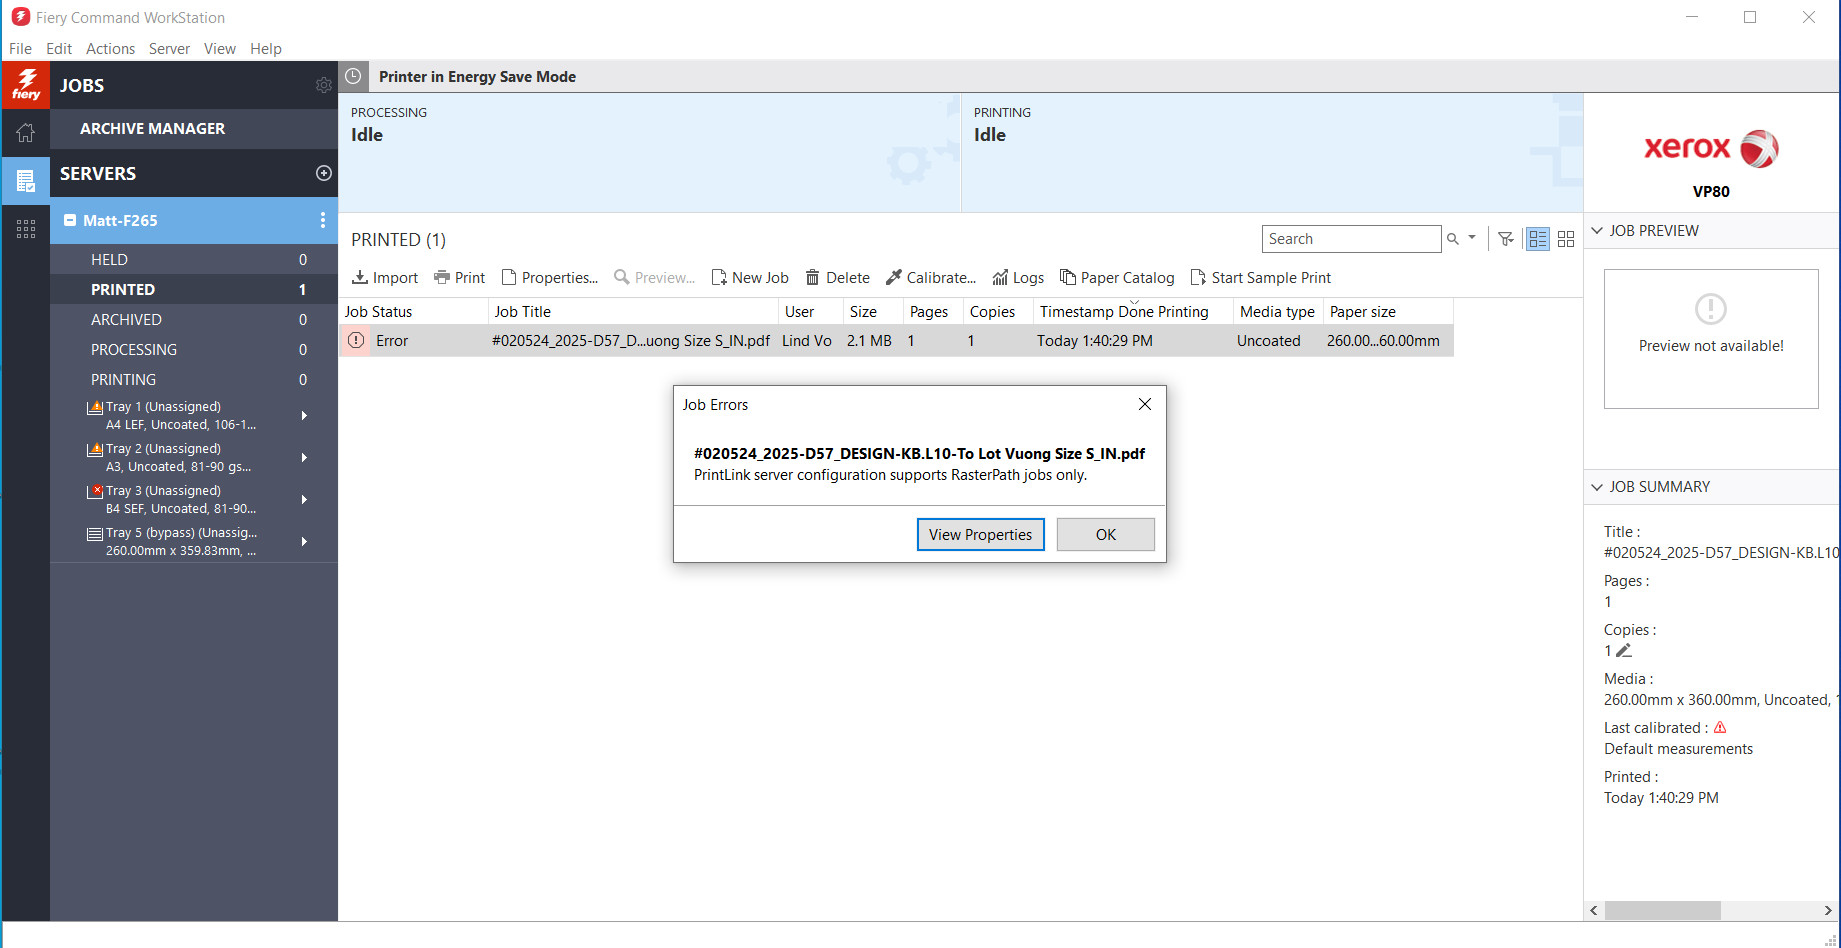The image size is (1841, 948).
Task: Open the View menu
Action: click(x=219, y=48)
